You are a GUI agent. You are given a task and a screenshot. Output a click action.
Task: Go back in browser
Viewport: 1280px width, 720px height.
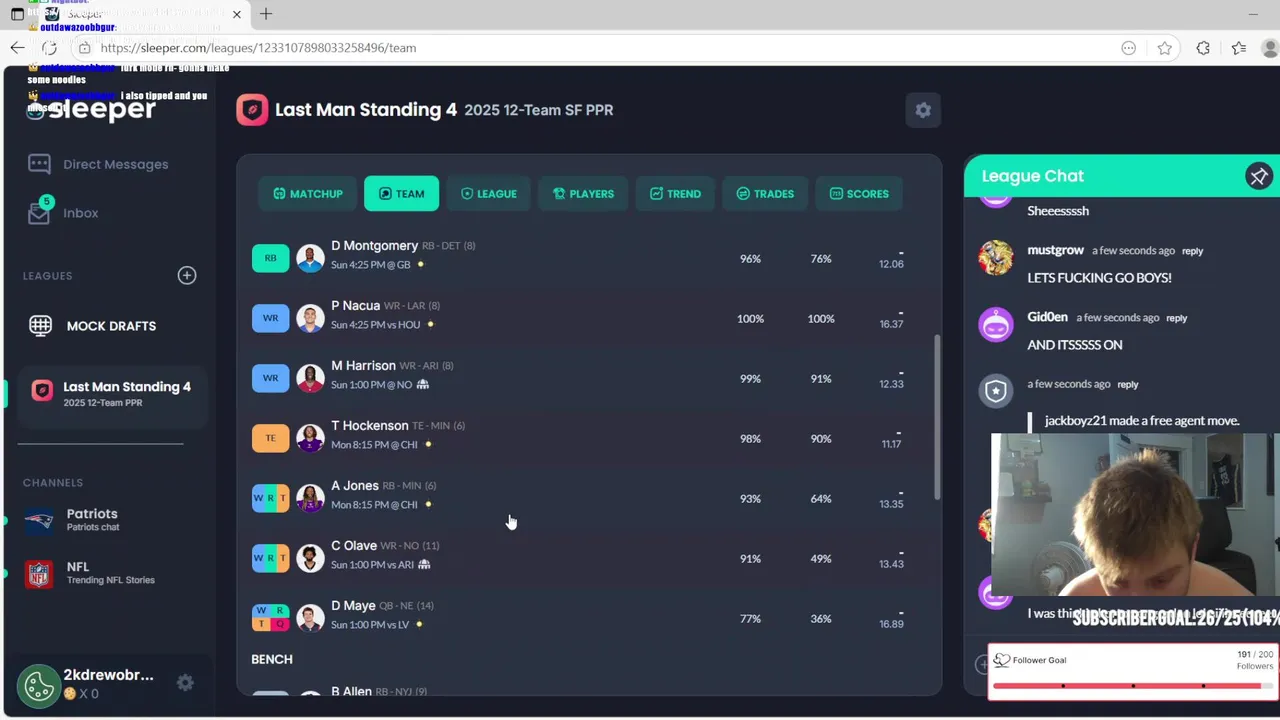(17, 48)
